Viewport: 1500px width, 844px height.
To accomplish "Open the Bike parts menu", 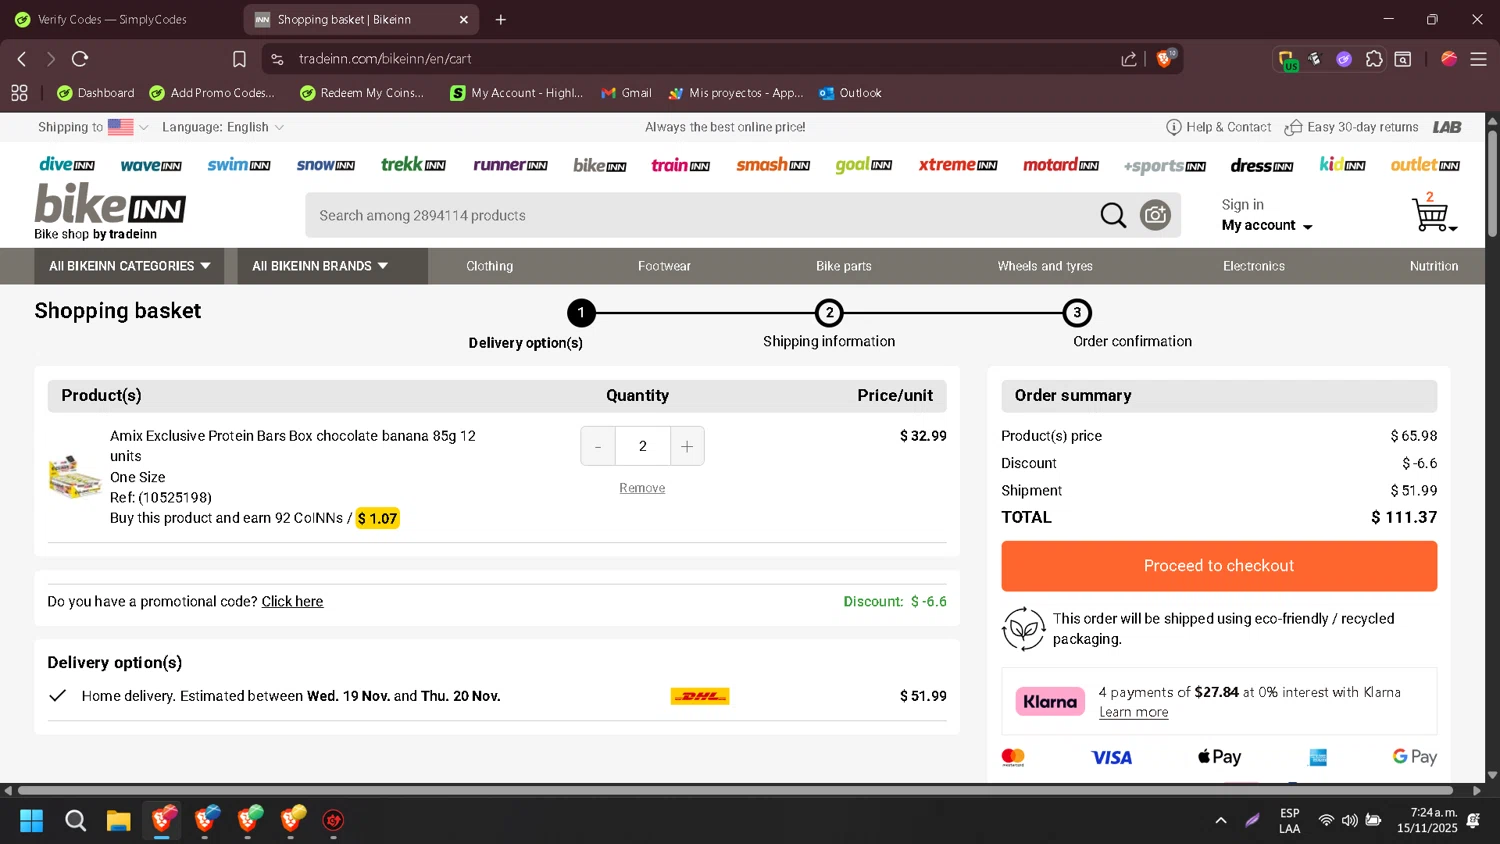I will click(844, 266).
